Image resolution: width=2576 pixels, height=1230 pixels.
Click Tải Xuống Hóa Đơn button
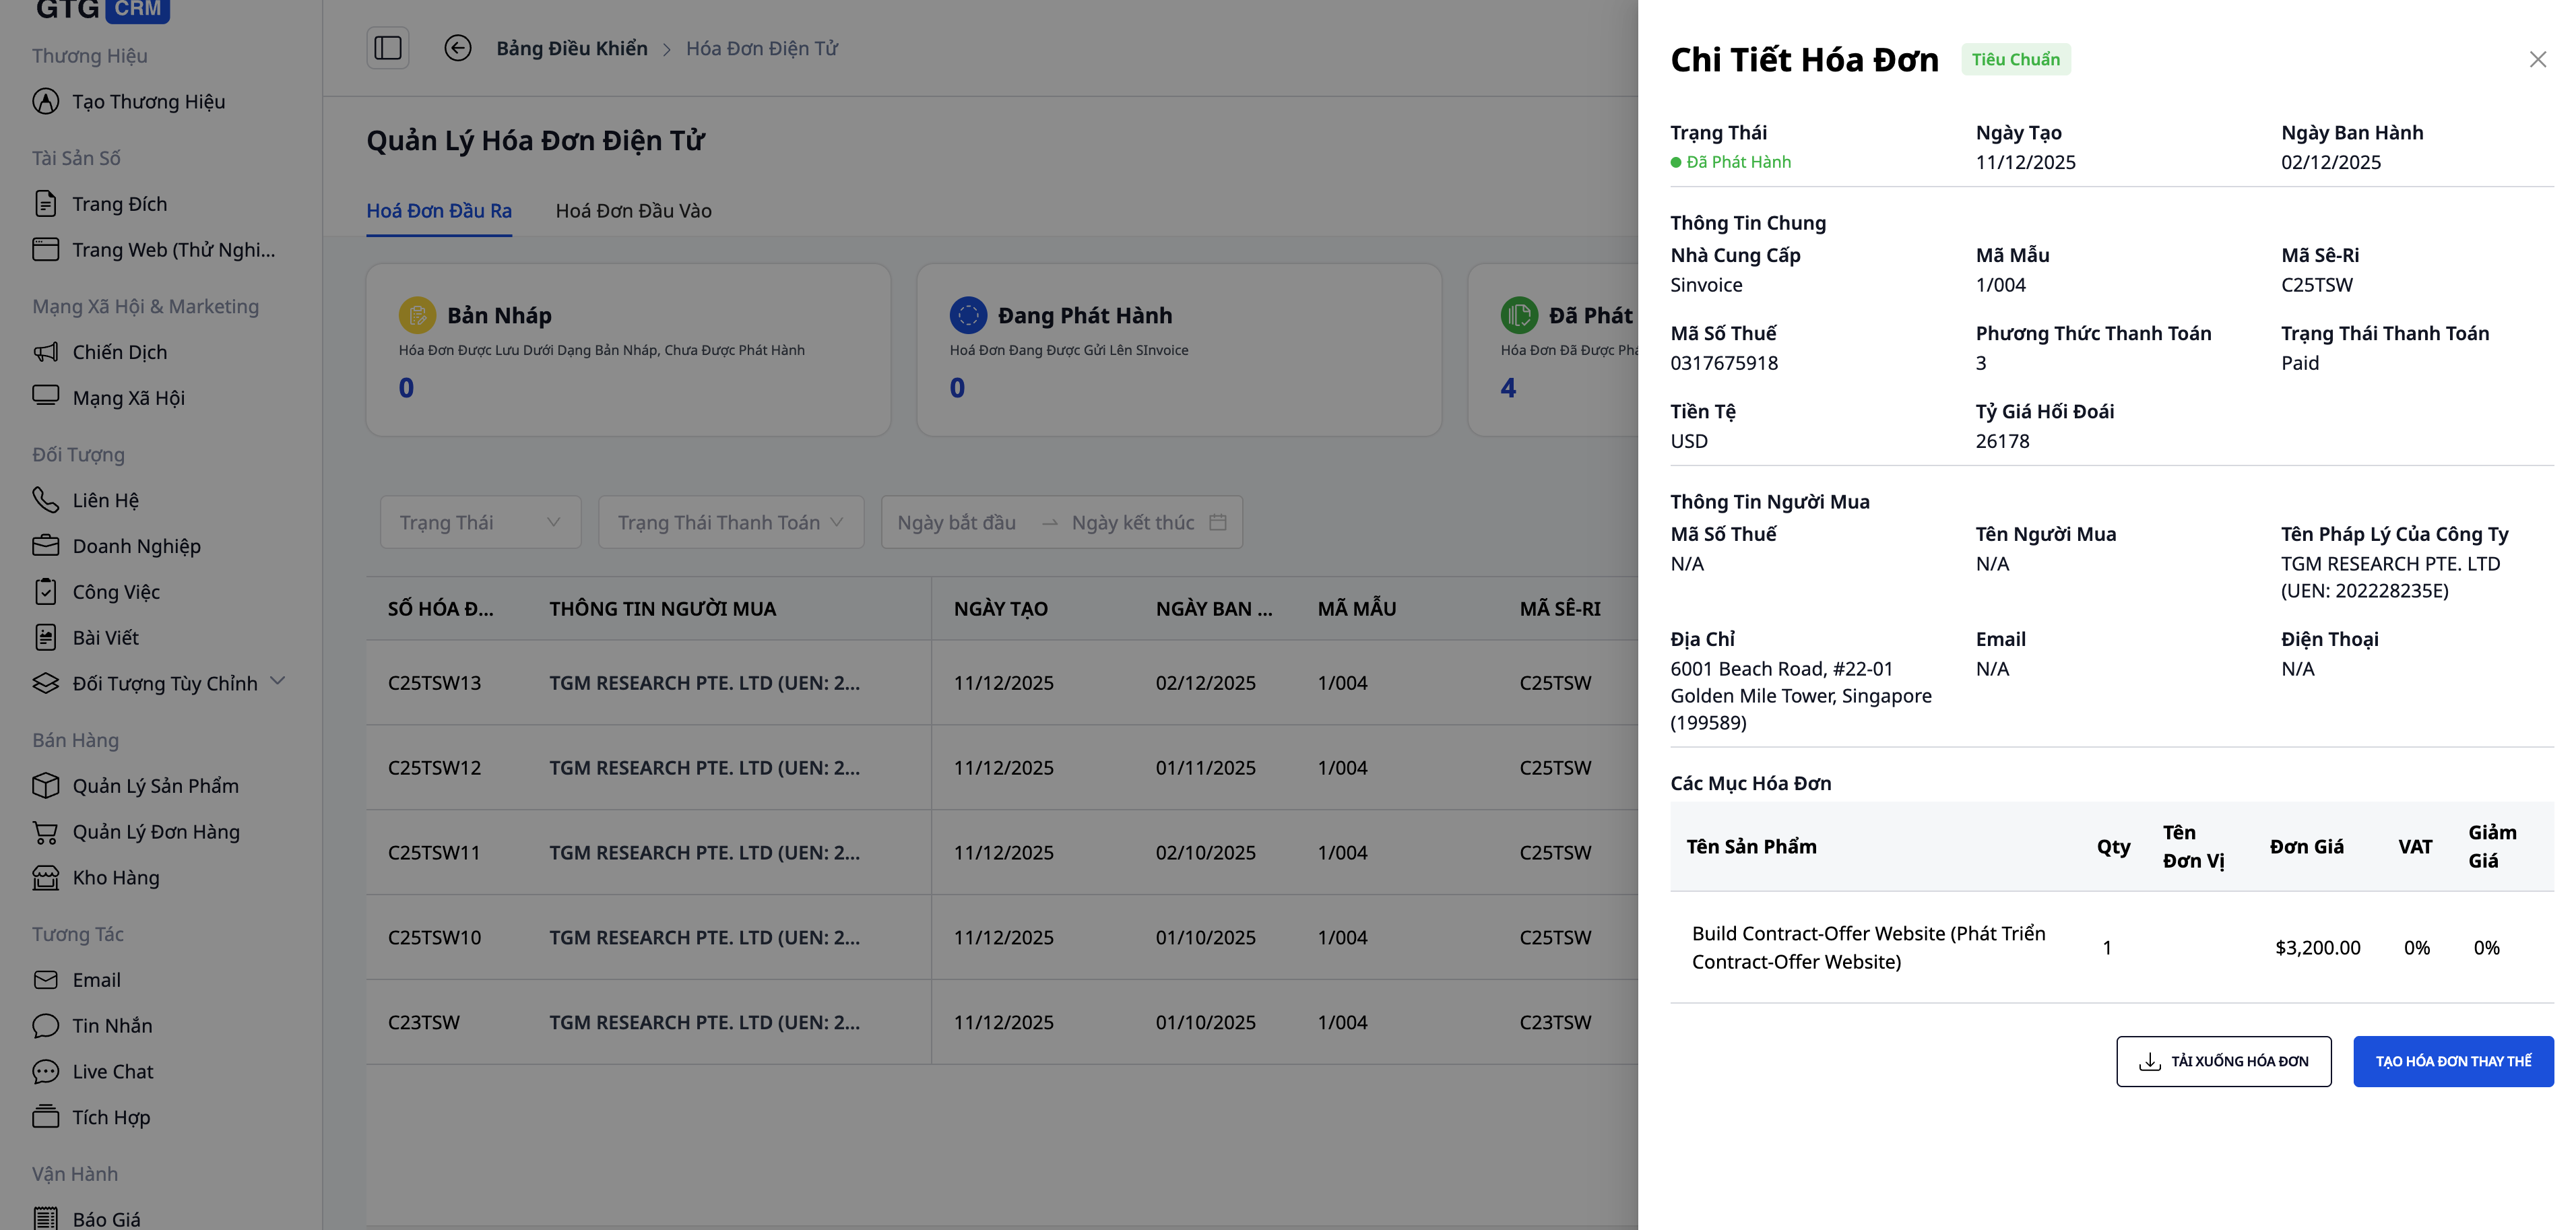tap(2223, 1061)
